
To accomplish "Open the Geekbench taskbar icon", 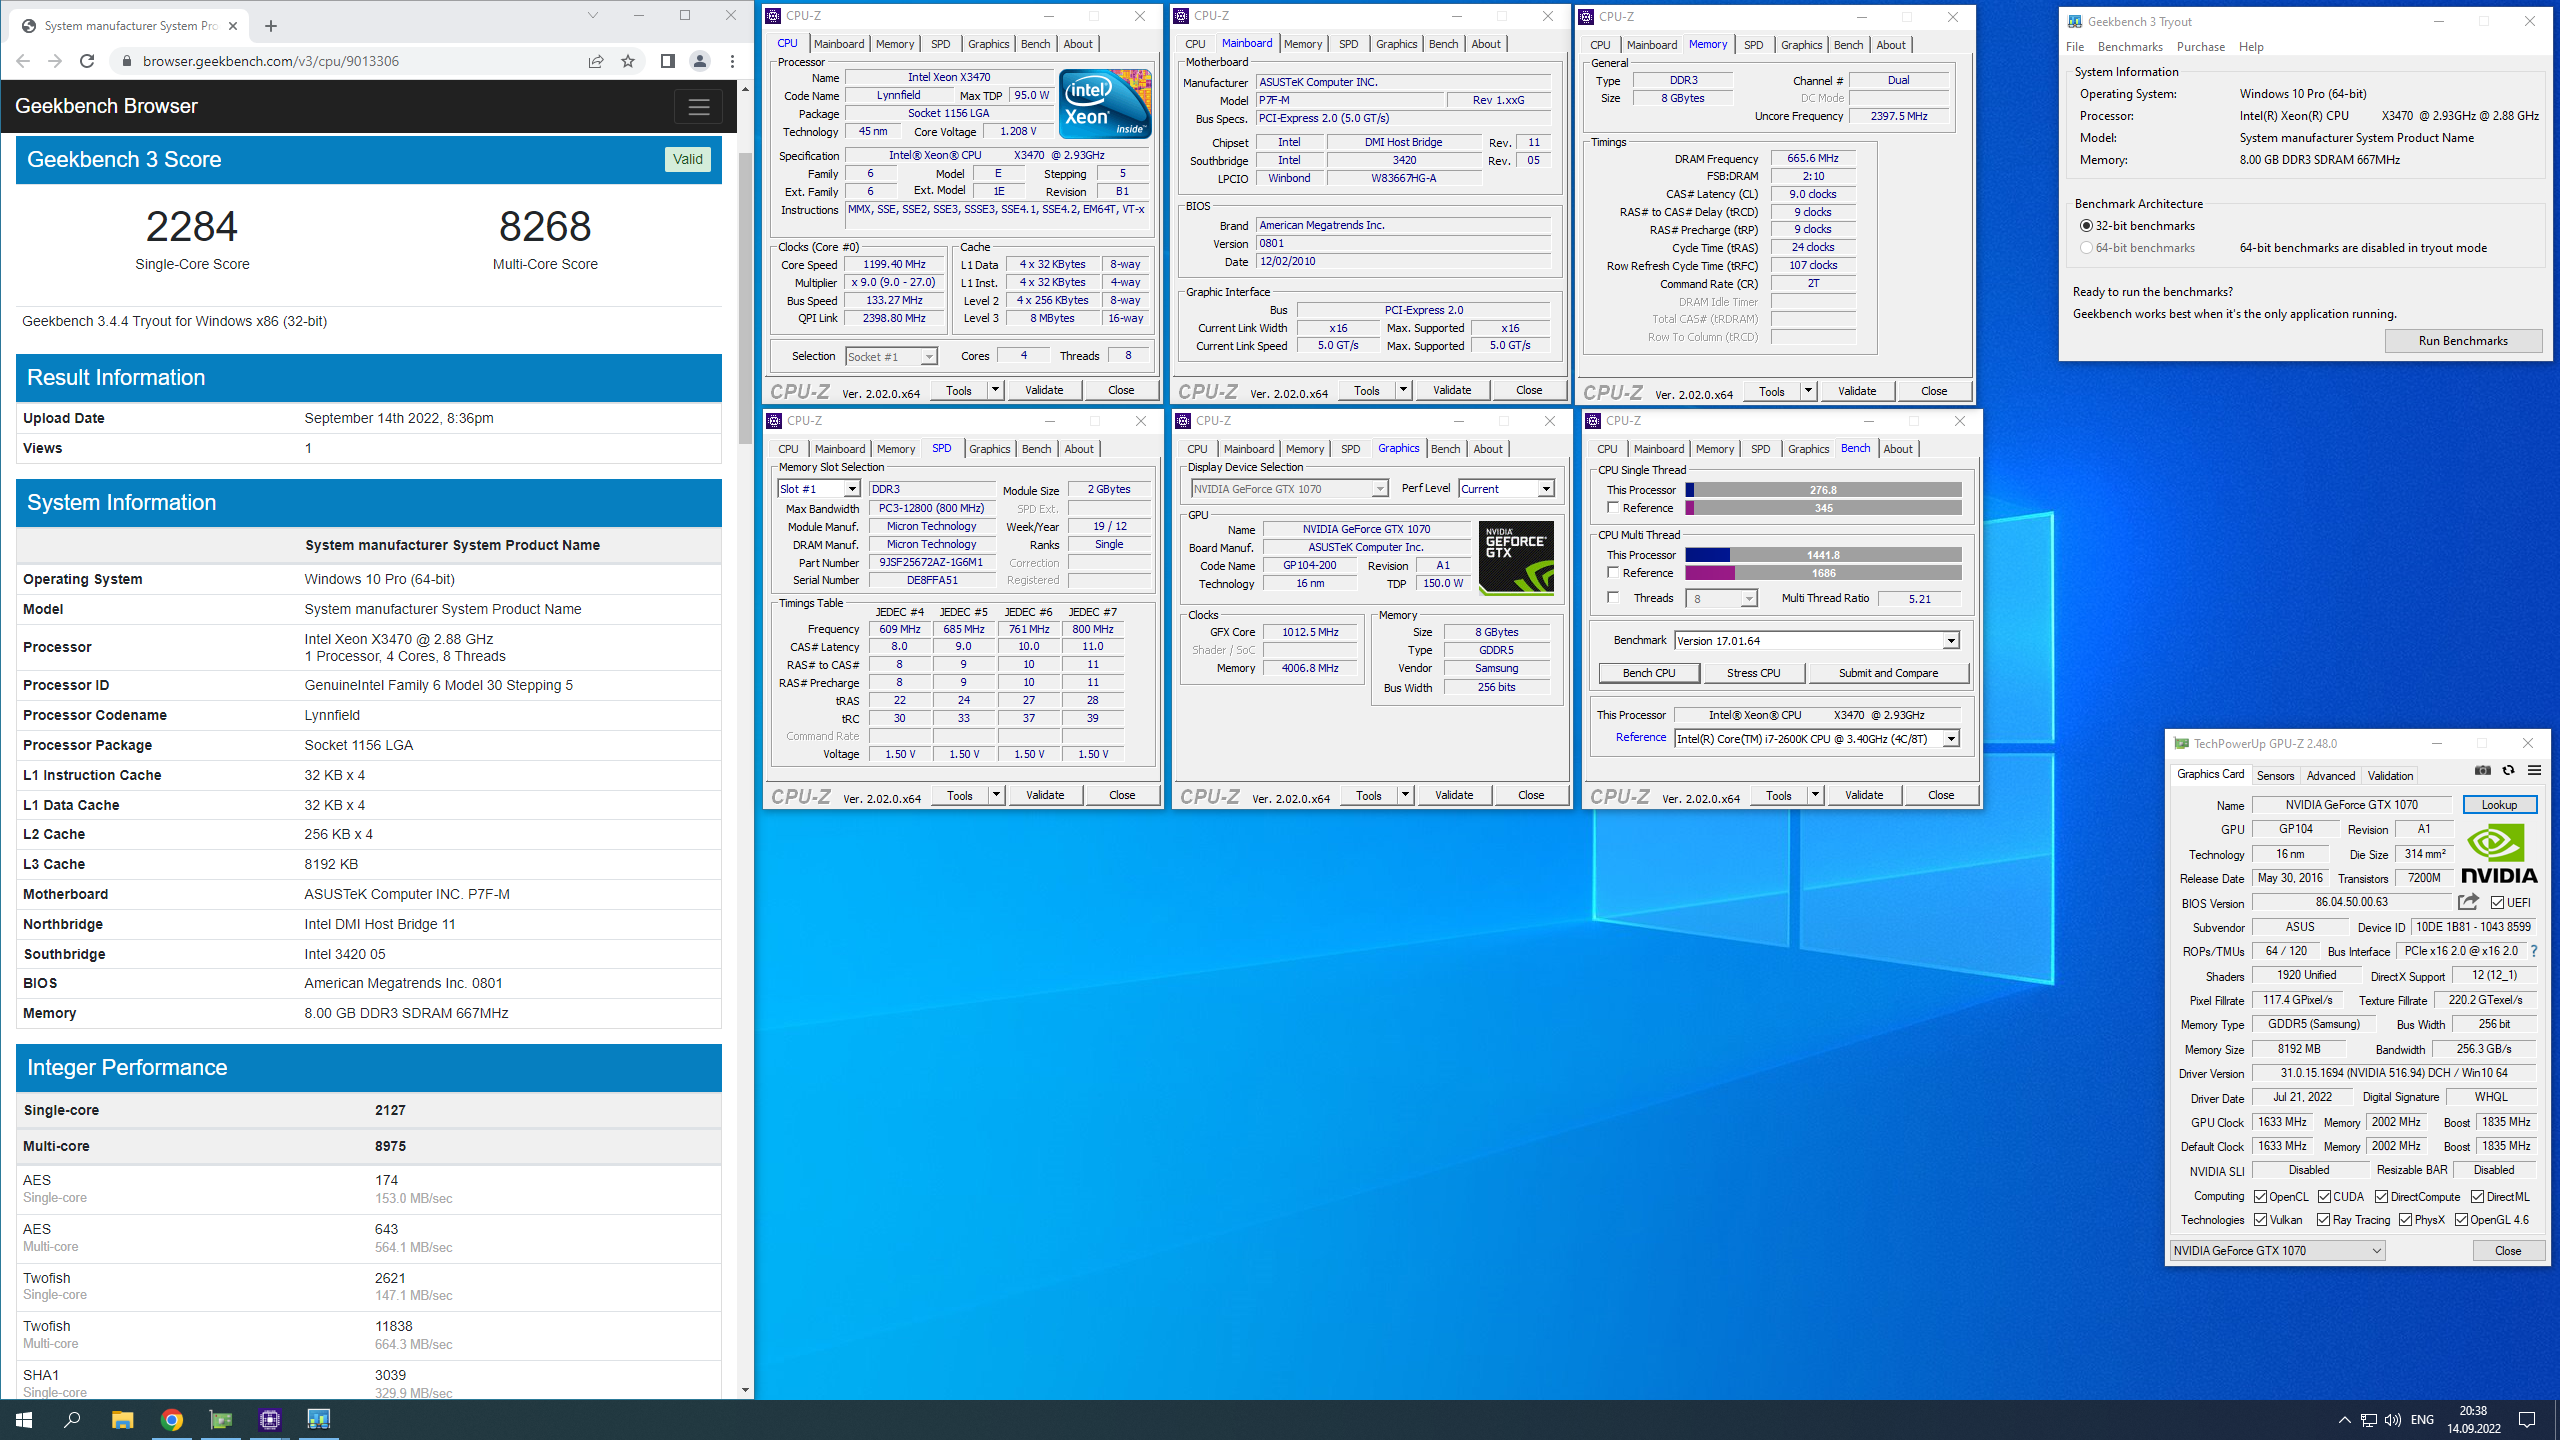I will (318, 1419).
